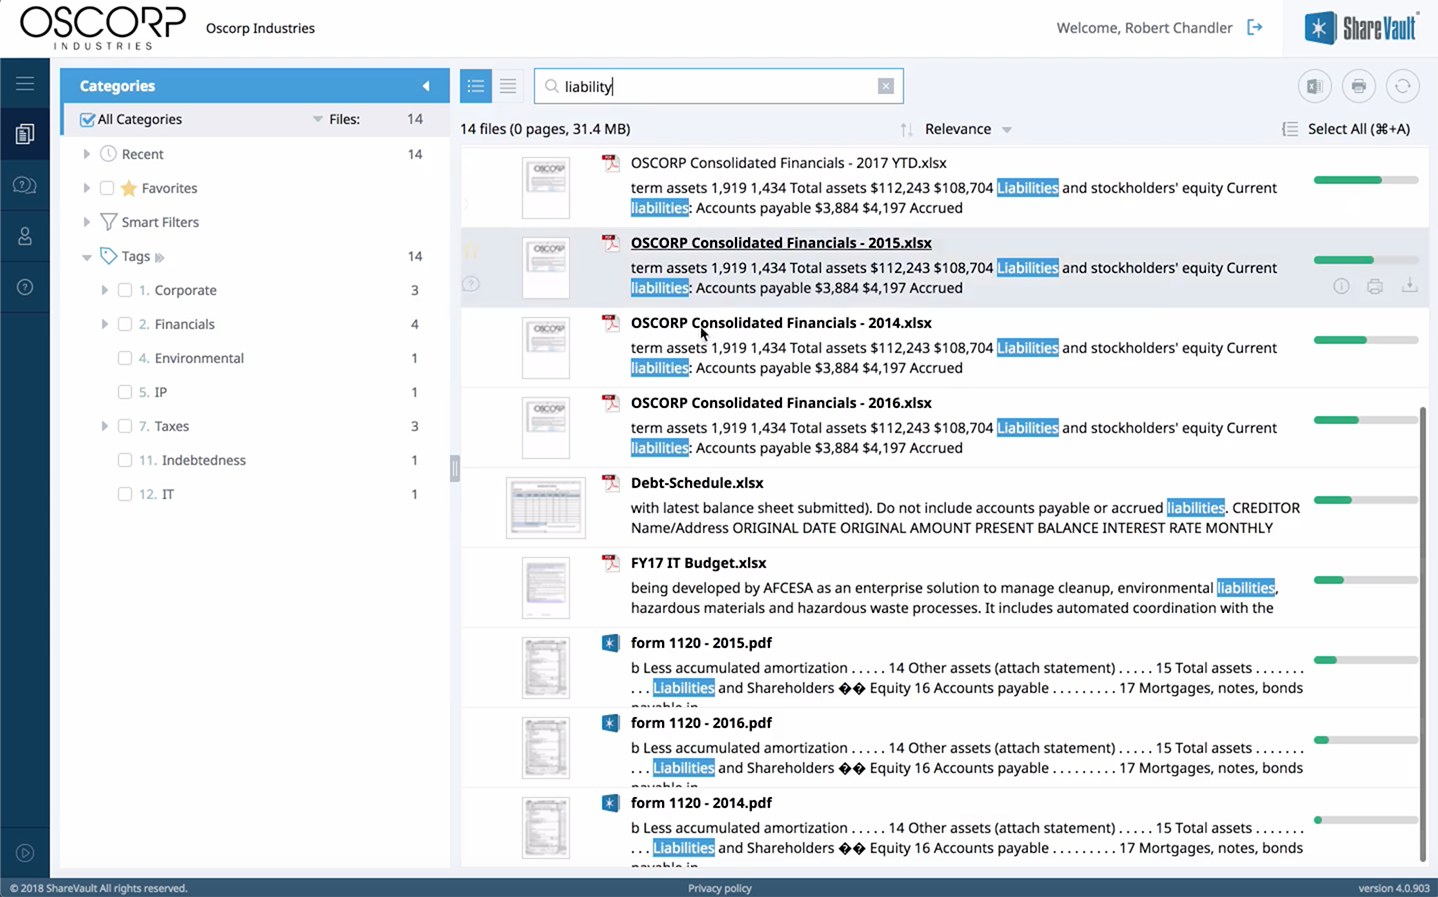Click the print icon in top toolbar
Viewport: 1438px width, 897px height.
click(x=1359, y=86)
